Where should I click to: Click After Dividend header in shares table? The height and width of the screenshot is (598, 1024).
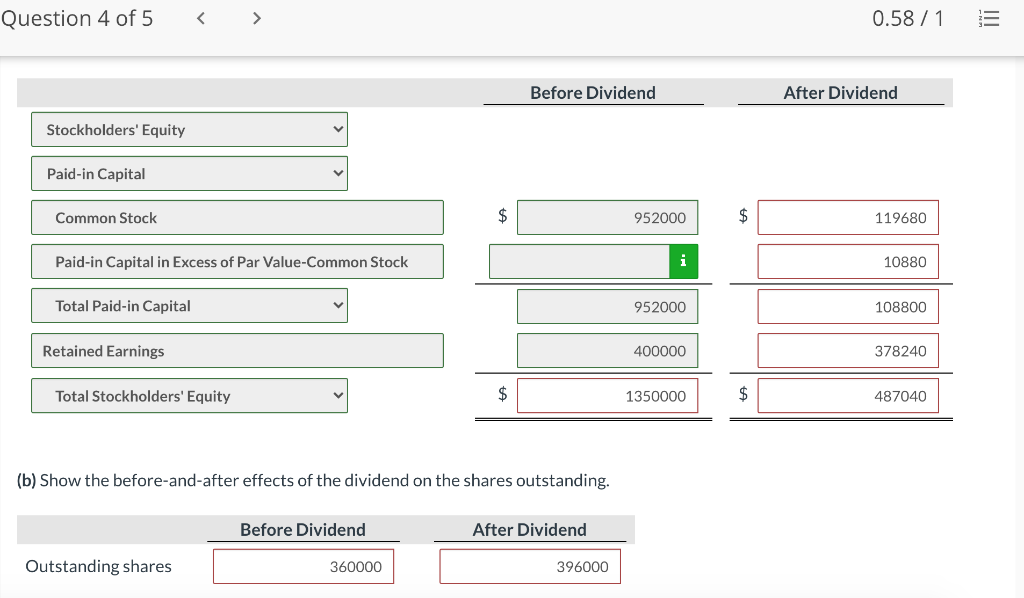point(530,529)
